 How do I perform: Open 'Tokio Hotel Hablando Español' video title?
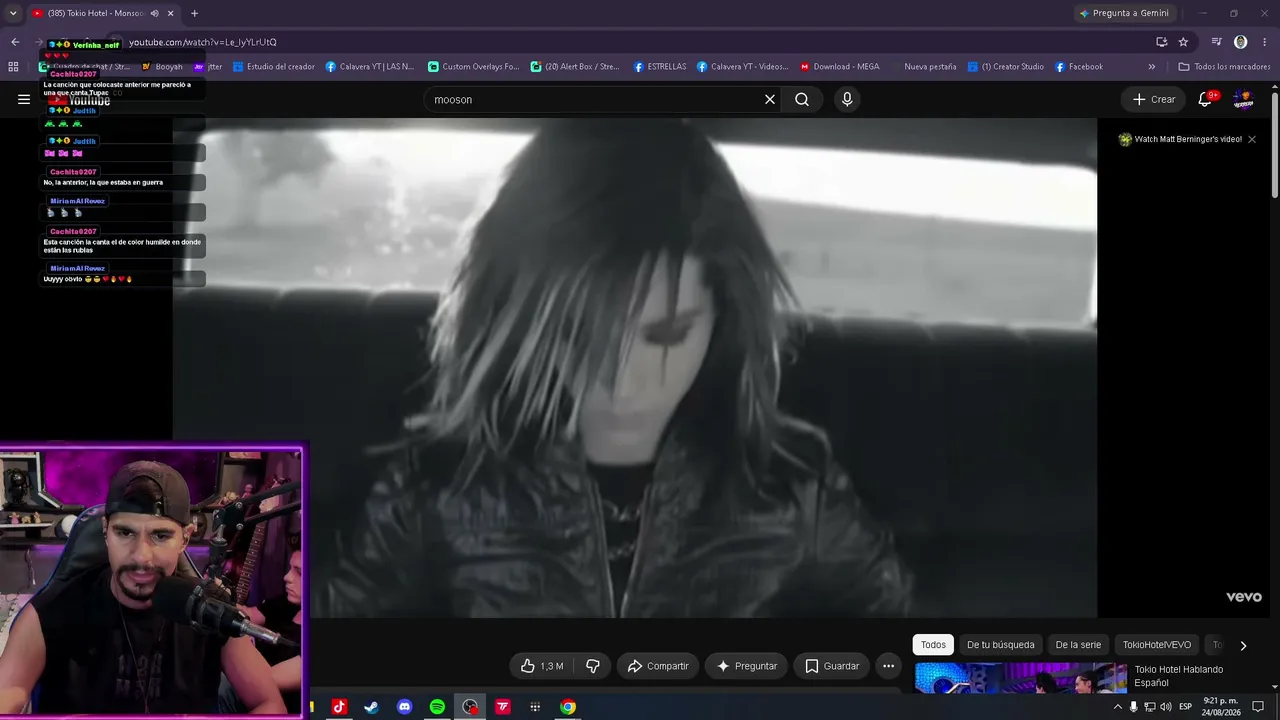tap(1178, 676)
